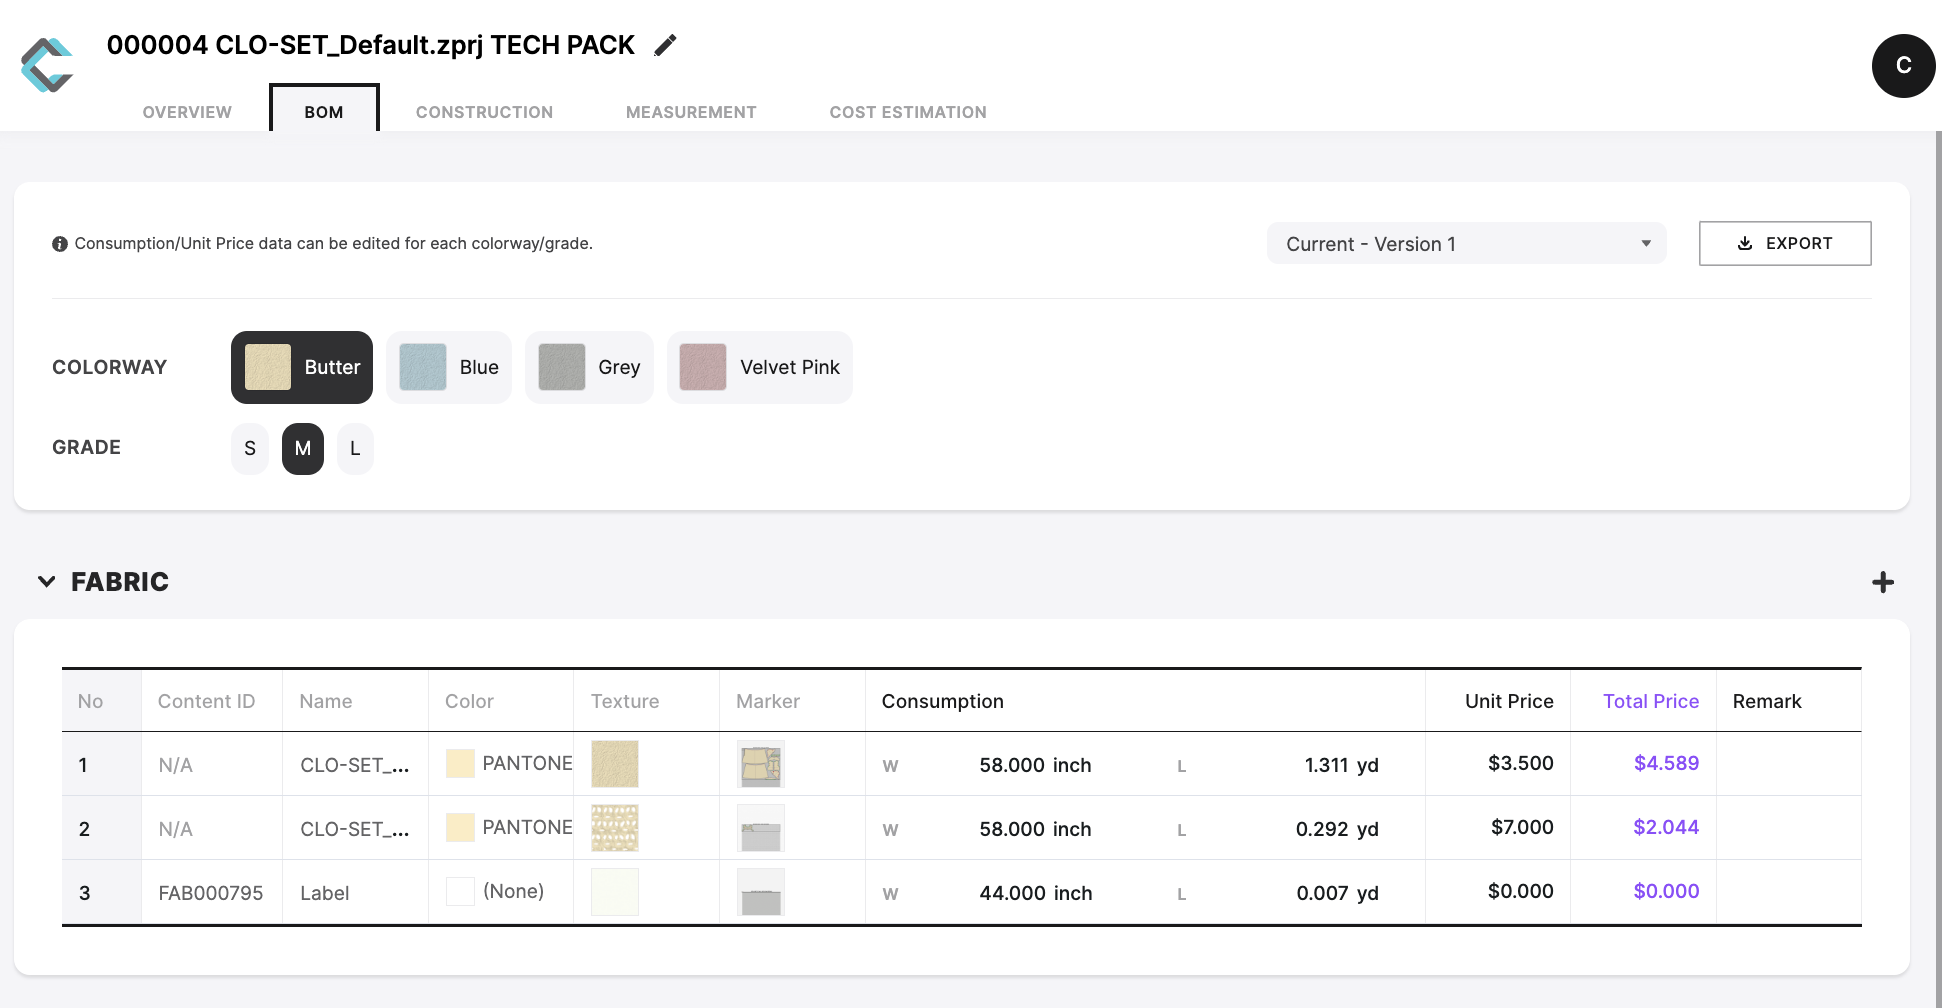This screenshot has height=1008, width=1942.
Task: Click the Export button
Action: [x=1784, y=243]
